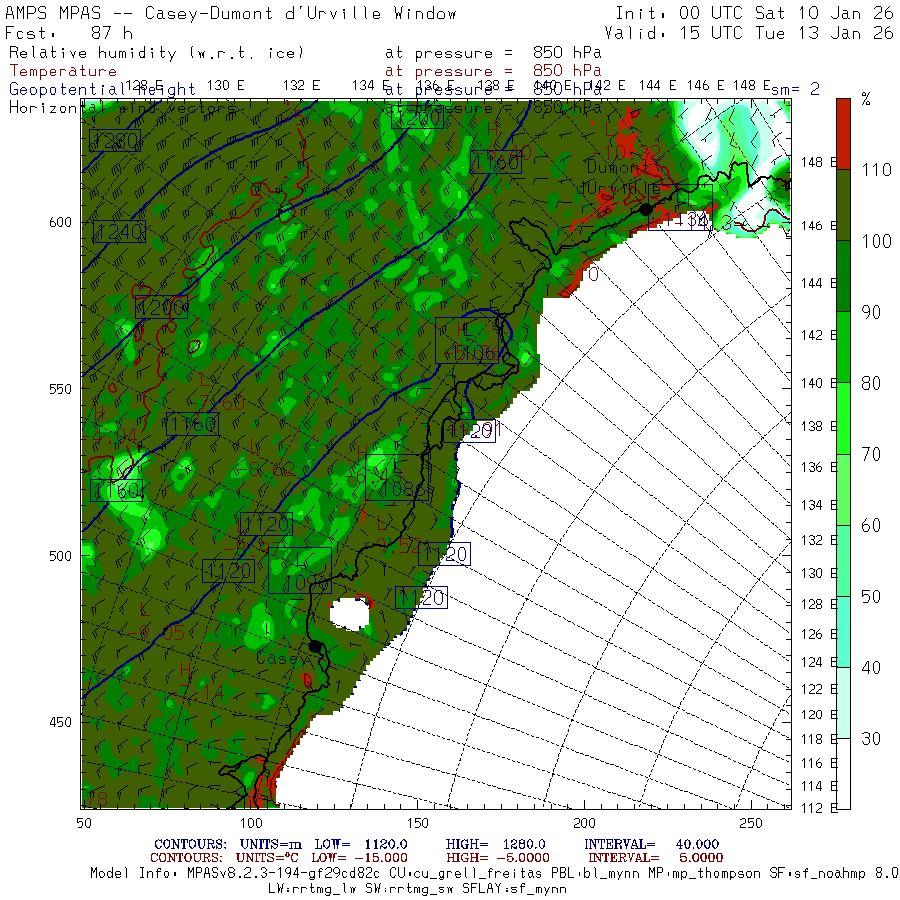
Task: Click the Casey station dot marker
Action: point(315,646)
